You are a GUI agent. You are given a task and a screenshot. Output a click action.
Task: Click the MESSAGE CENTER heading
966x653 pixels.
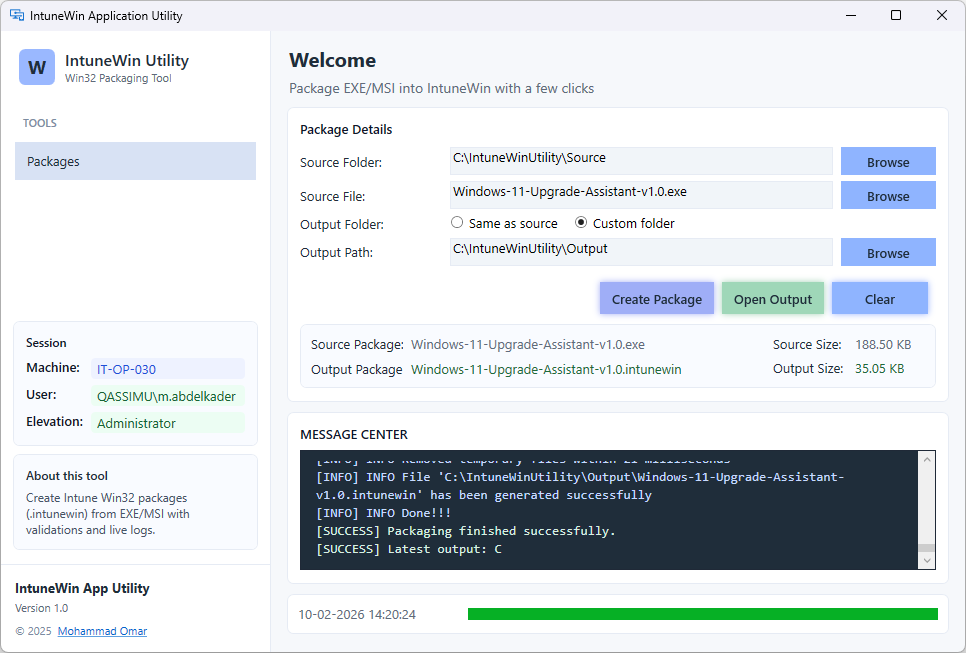point(354,434)
